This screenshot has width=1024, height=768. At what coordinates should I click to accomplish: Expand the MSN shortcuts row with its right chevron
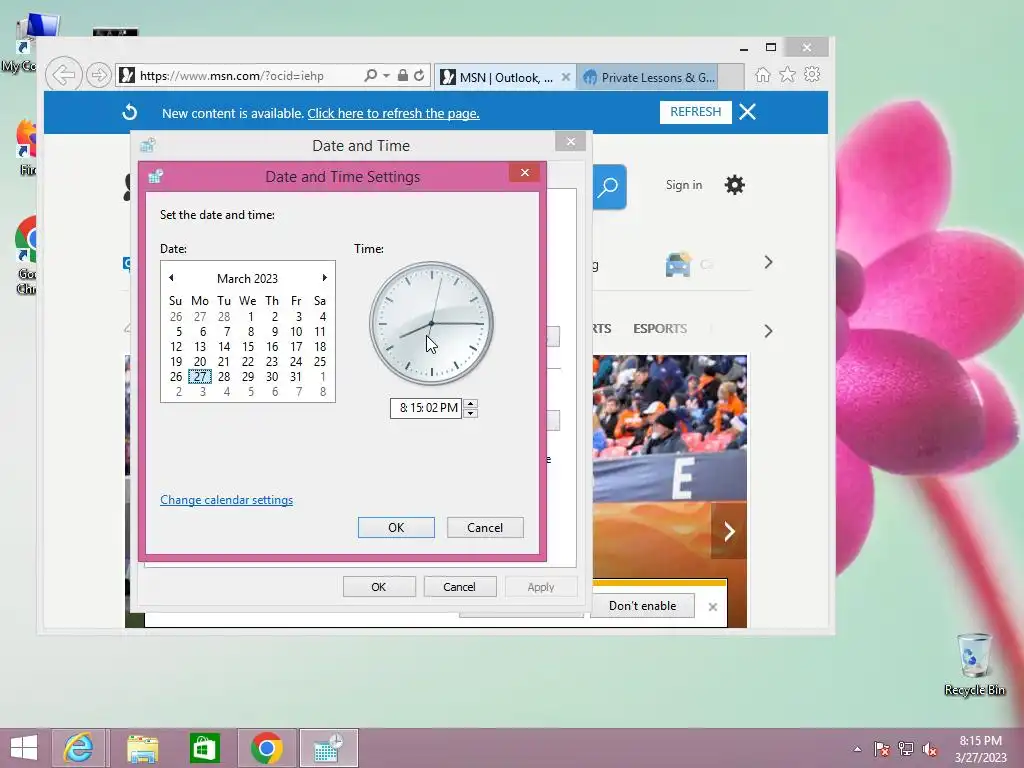coord(769,263)
